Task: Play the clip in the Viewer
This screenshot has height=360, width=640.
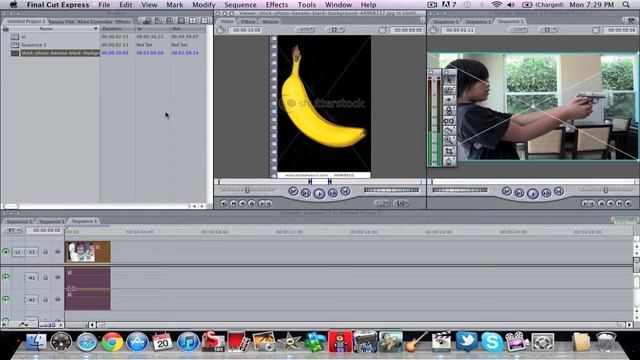Action: tap(319, 193)
